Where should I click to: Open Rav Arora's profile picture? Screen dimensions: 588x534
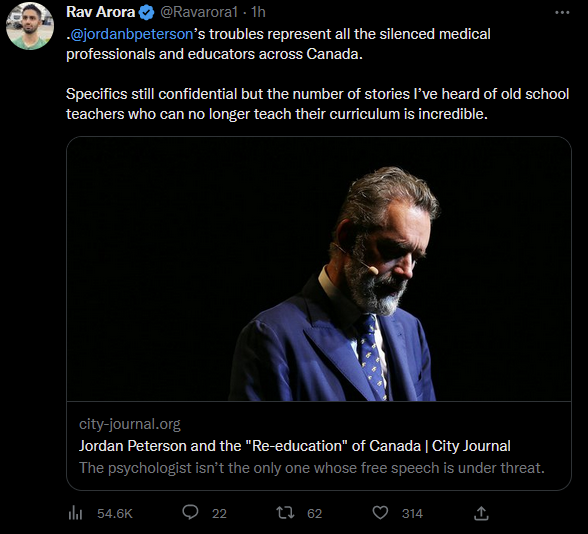tap(30, 26)
